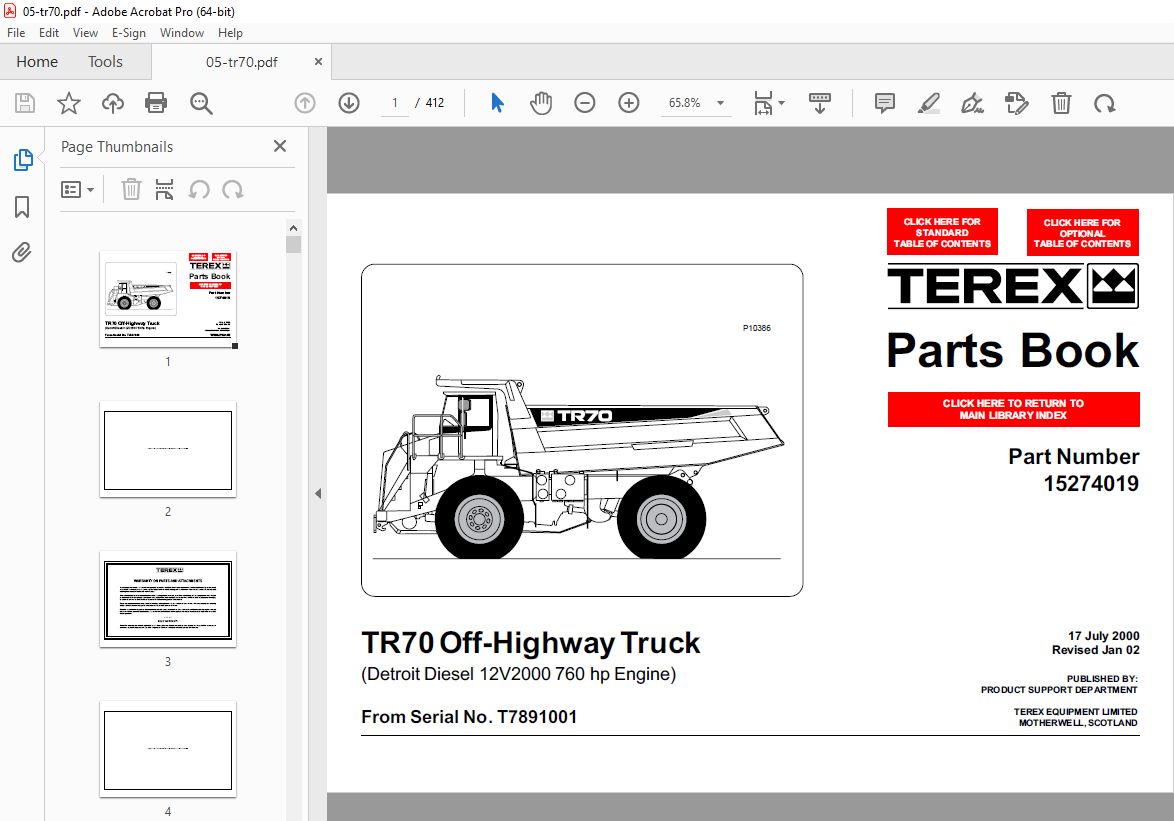Select the 05-tr70.pdf document tab
1174x821 pixels.
(242, 62)
